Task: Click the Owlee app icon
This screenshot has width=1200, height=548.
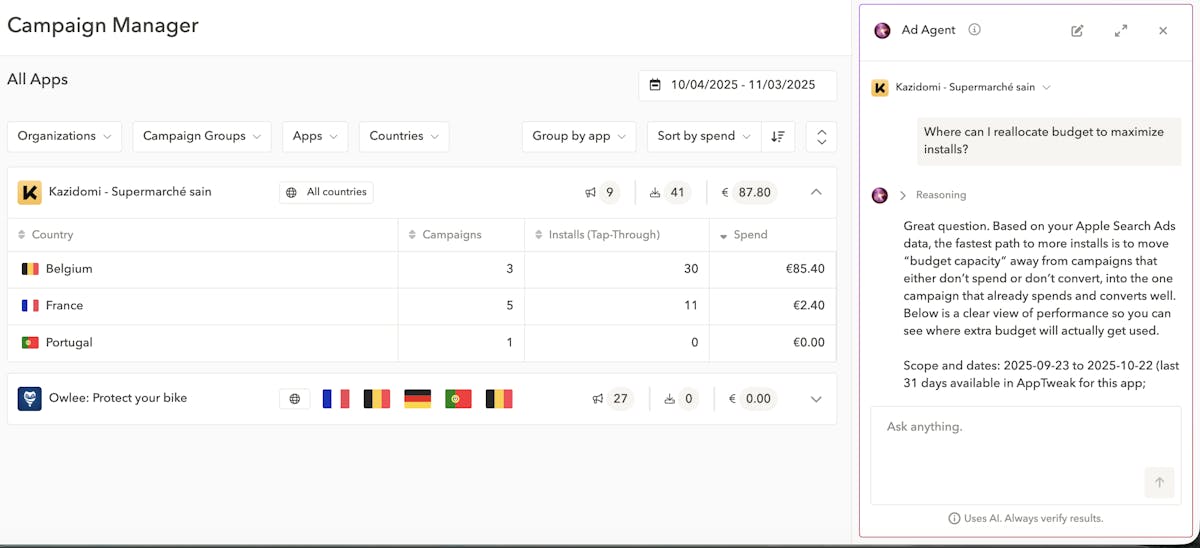Action: tap(30, 399)
